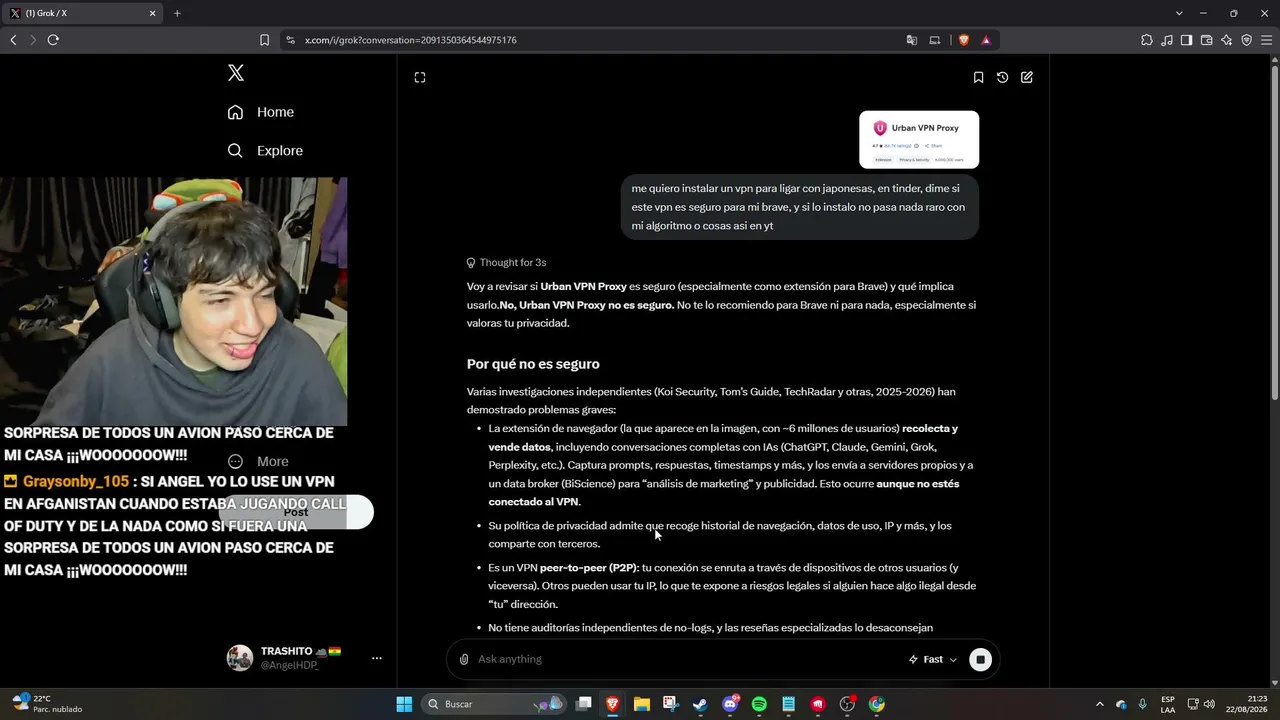Open Discord from the taskbar
Screen dimensions: 1280x720
730,704
